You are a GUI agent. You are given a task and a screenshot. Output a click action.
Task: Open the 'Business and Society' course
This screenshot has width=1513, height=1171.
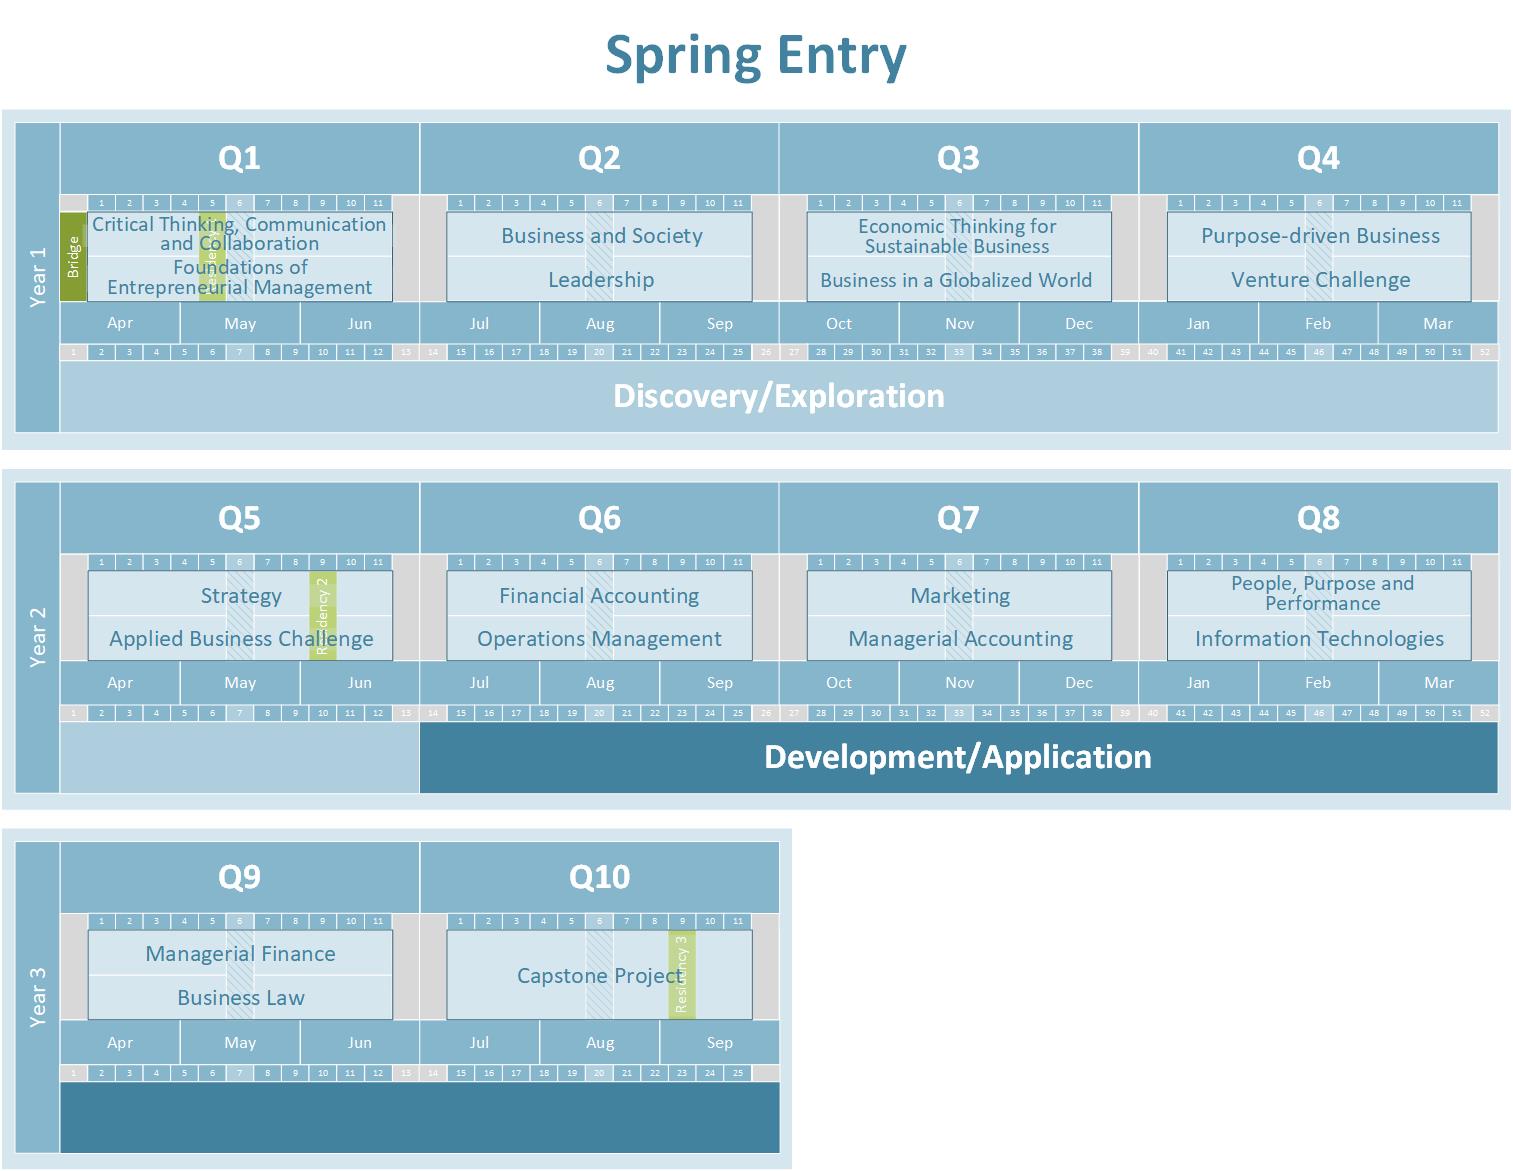pyautogui.click(x=600, y=235)
